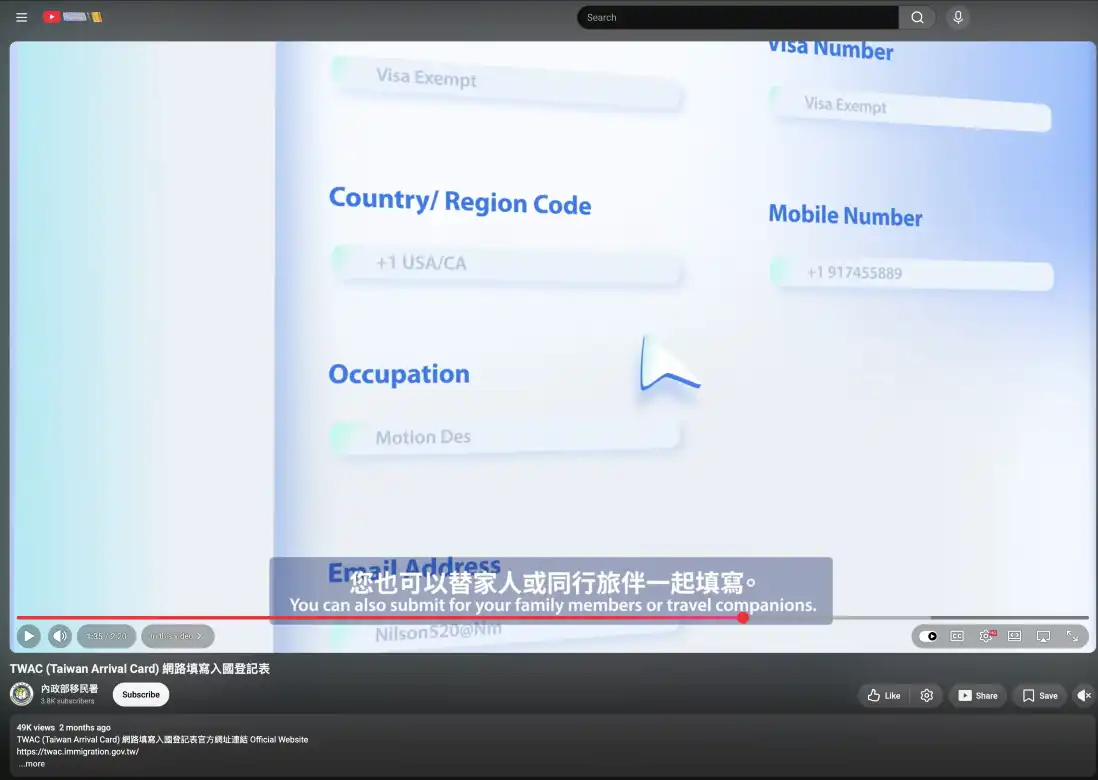Open player settings gear with HD badge
Viewport: 1098px width, 780px height.
click(986, 636)
